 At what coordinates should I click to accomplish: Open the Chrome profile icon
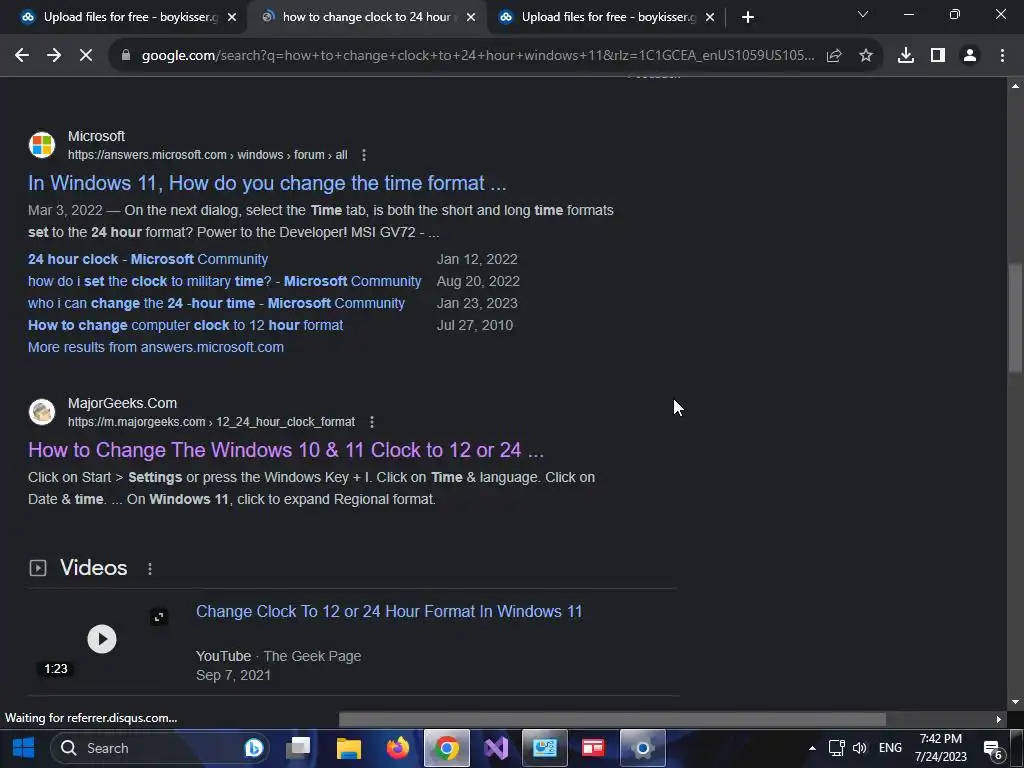click(x=970, y=56)
